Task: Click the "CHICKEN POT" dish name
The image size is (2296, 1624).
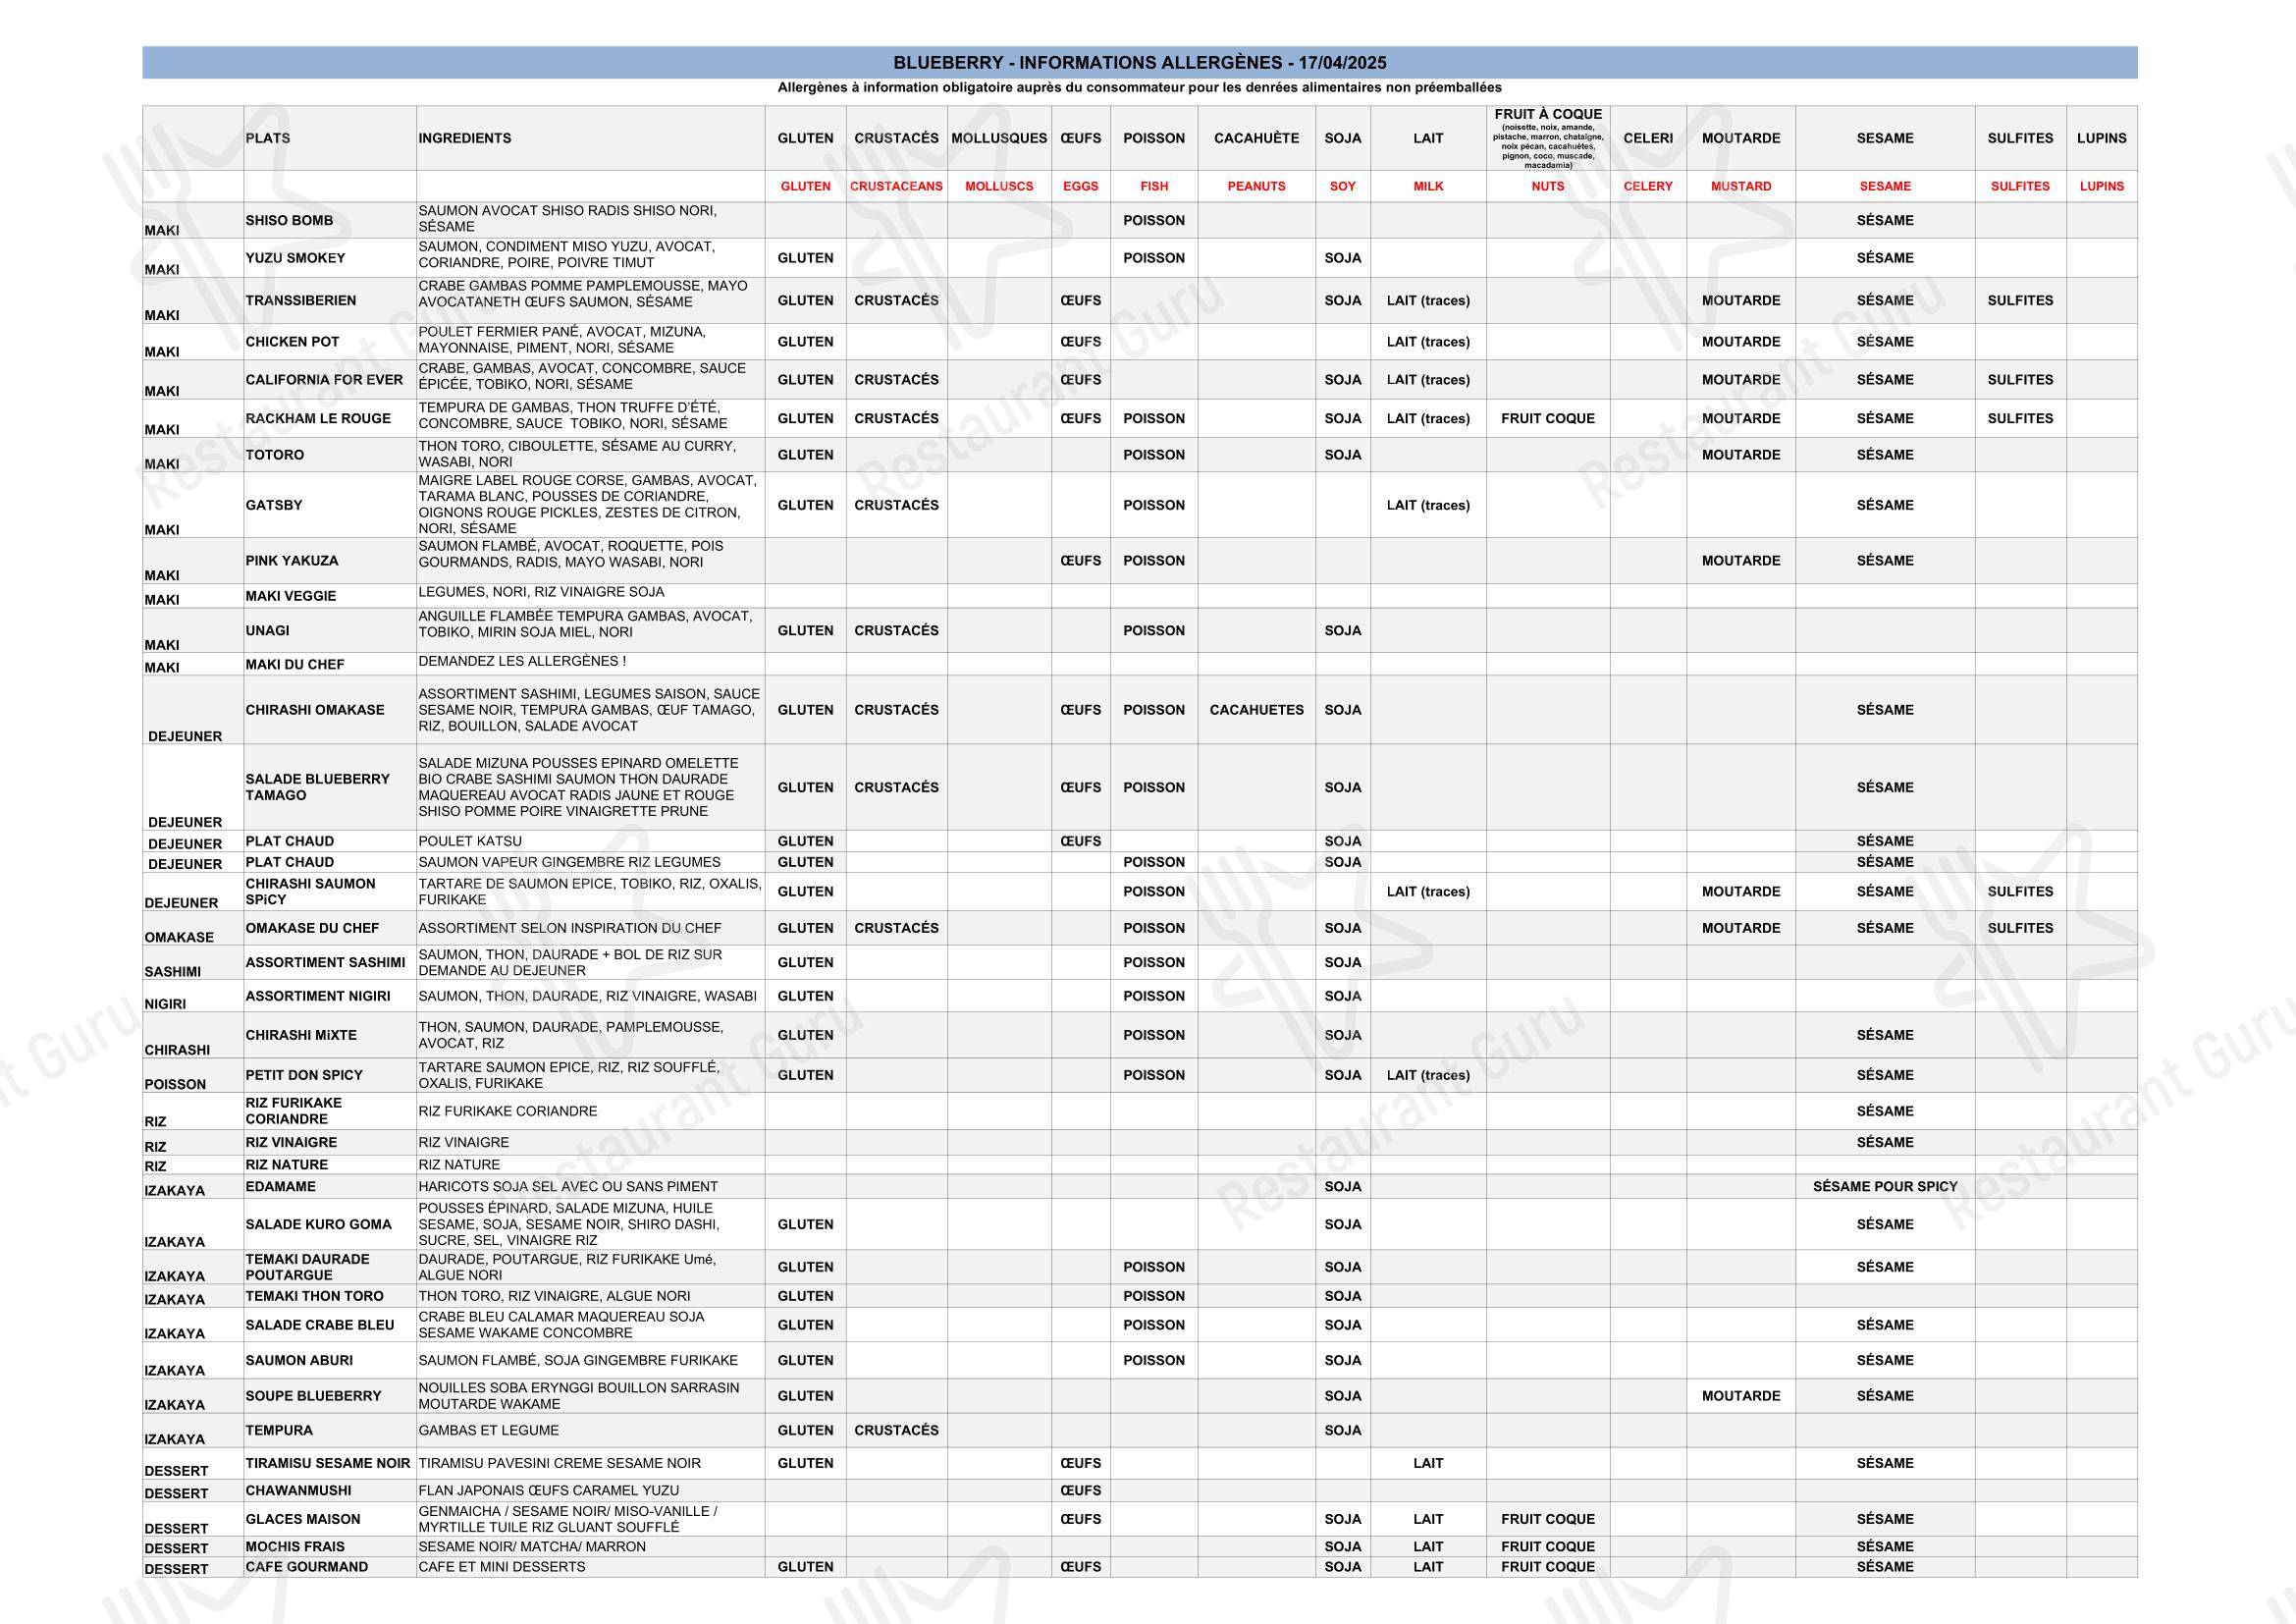Action: pos(292,342)
